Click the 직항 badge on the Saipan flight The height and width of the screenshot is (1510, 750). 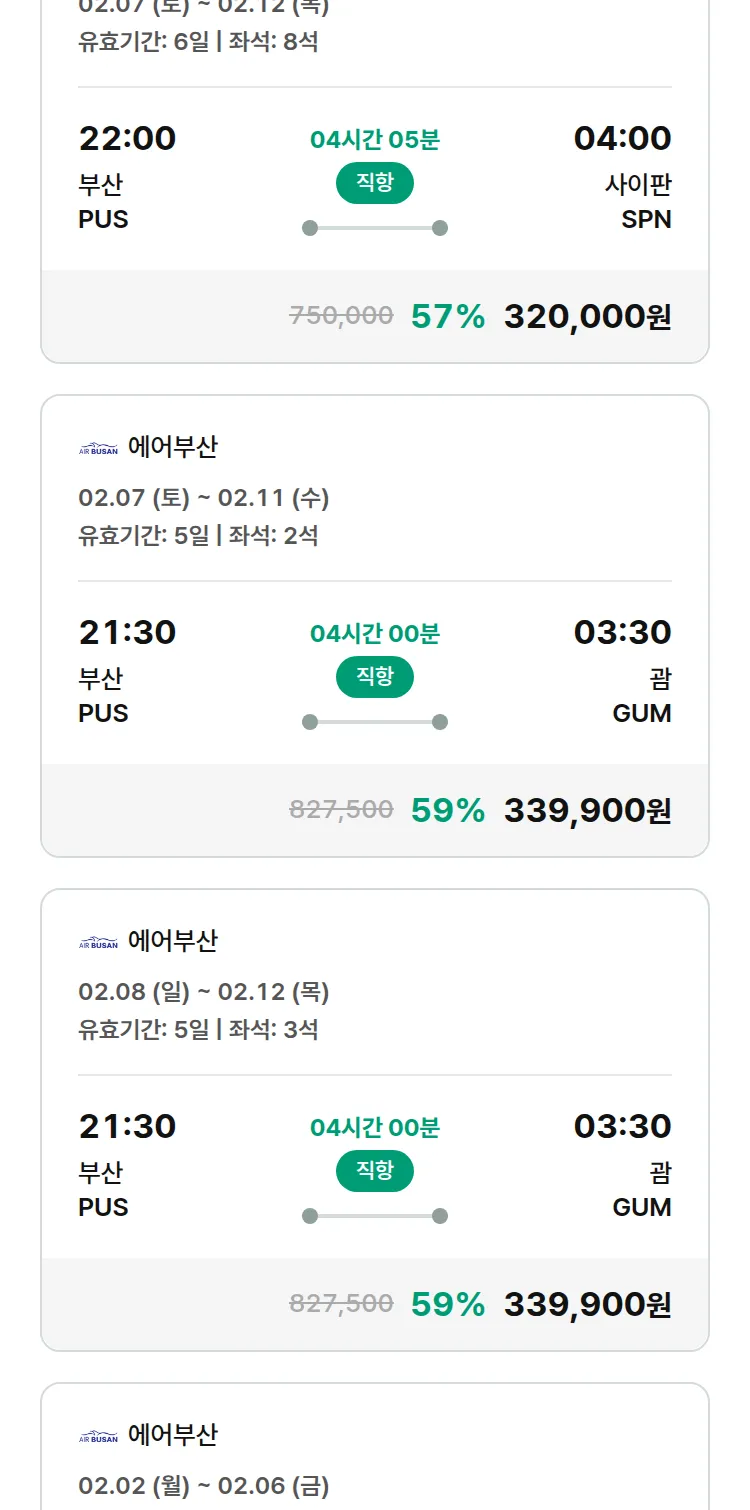(374, 183)
